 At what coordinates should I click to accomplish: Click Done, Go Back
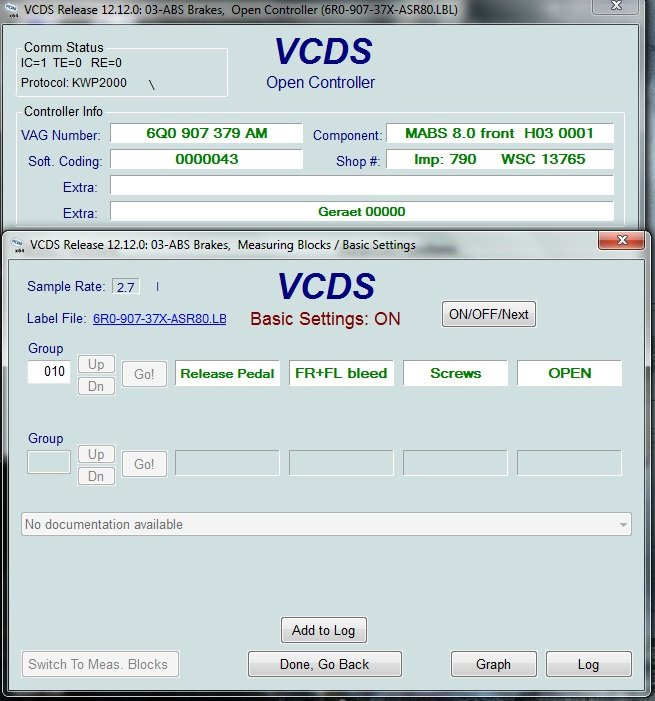325,664
